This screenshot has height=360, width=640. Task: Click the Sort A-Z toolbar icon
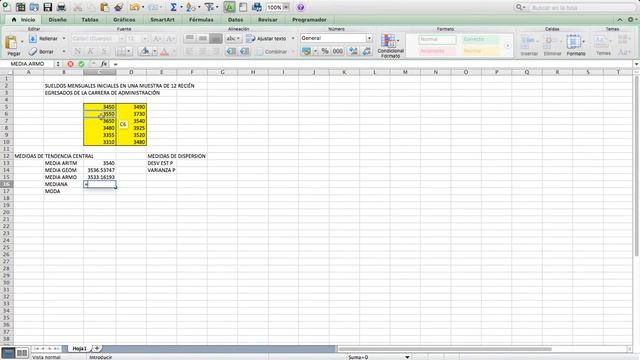190,7
